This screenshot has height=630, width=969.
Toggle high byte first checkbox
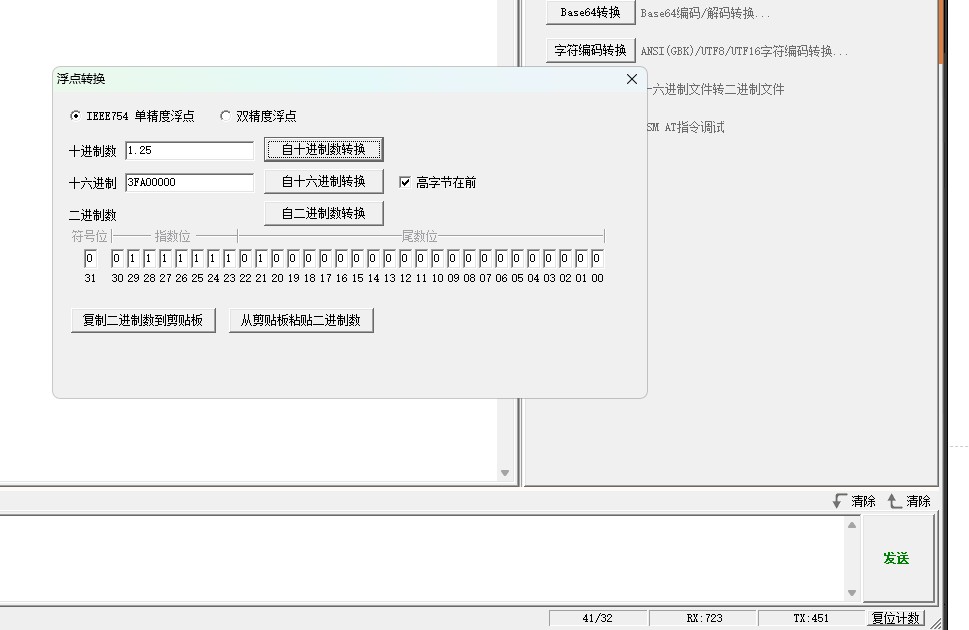438,182
